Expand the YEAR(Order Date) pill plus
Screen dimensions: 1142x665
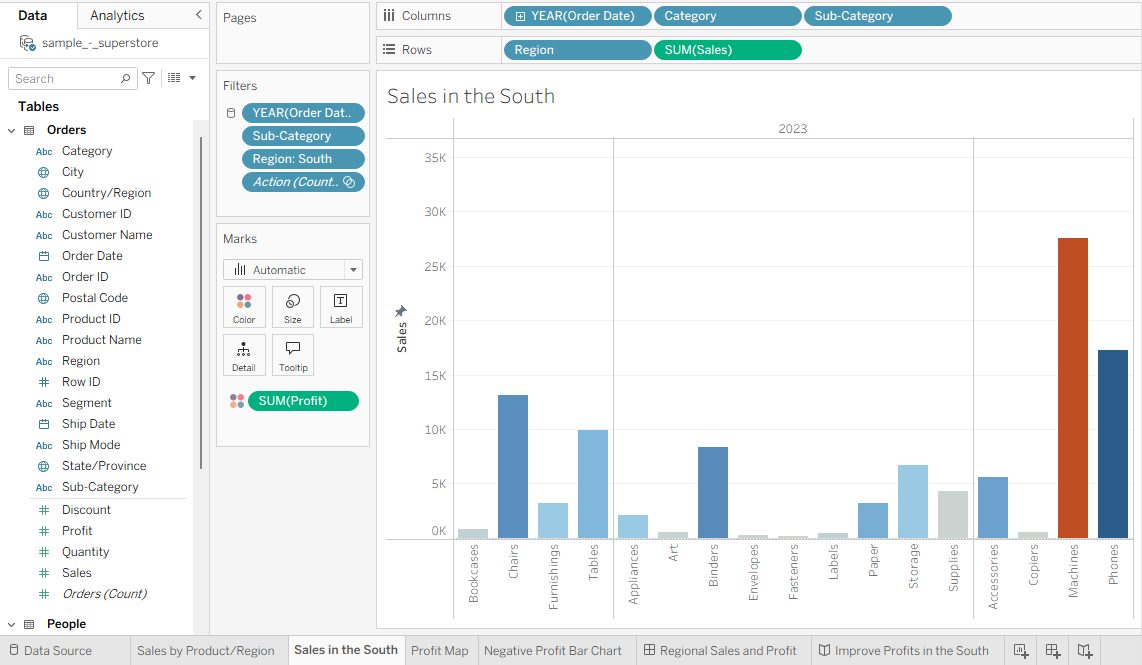pos(520,16)
